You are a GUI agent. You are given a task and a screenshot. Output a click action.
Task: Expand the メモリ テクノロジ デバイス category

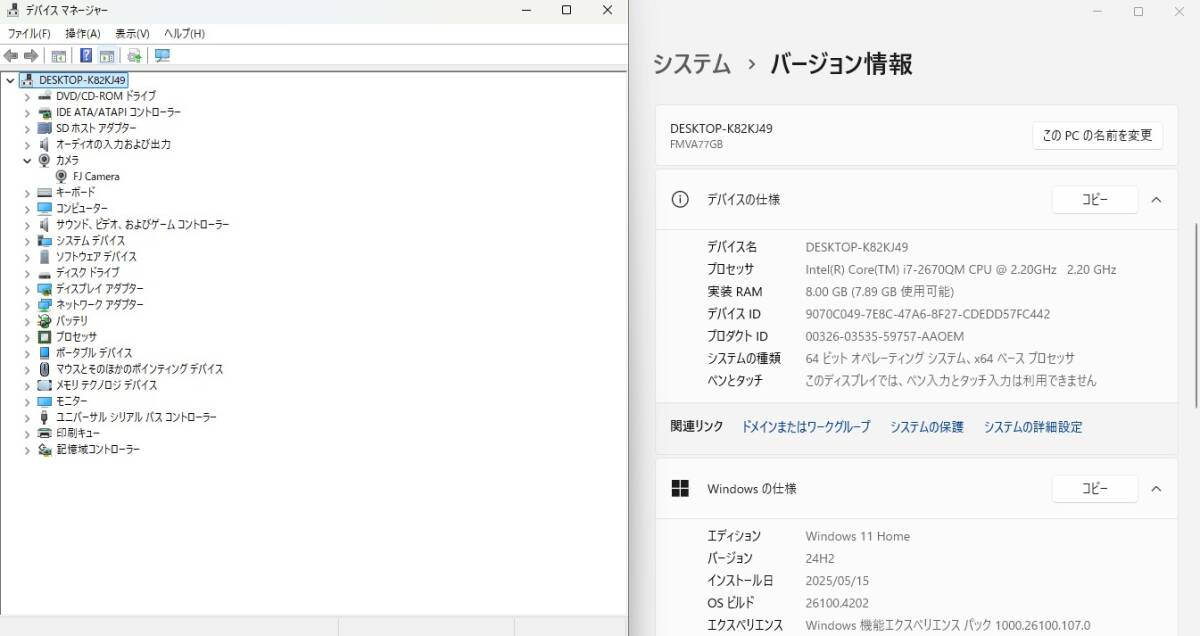pyautogui.click(x=27, y=385)
